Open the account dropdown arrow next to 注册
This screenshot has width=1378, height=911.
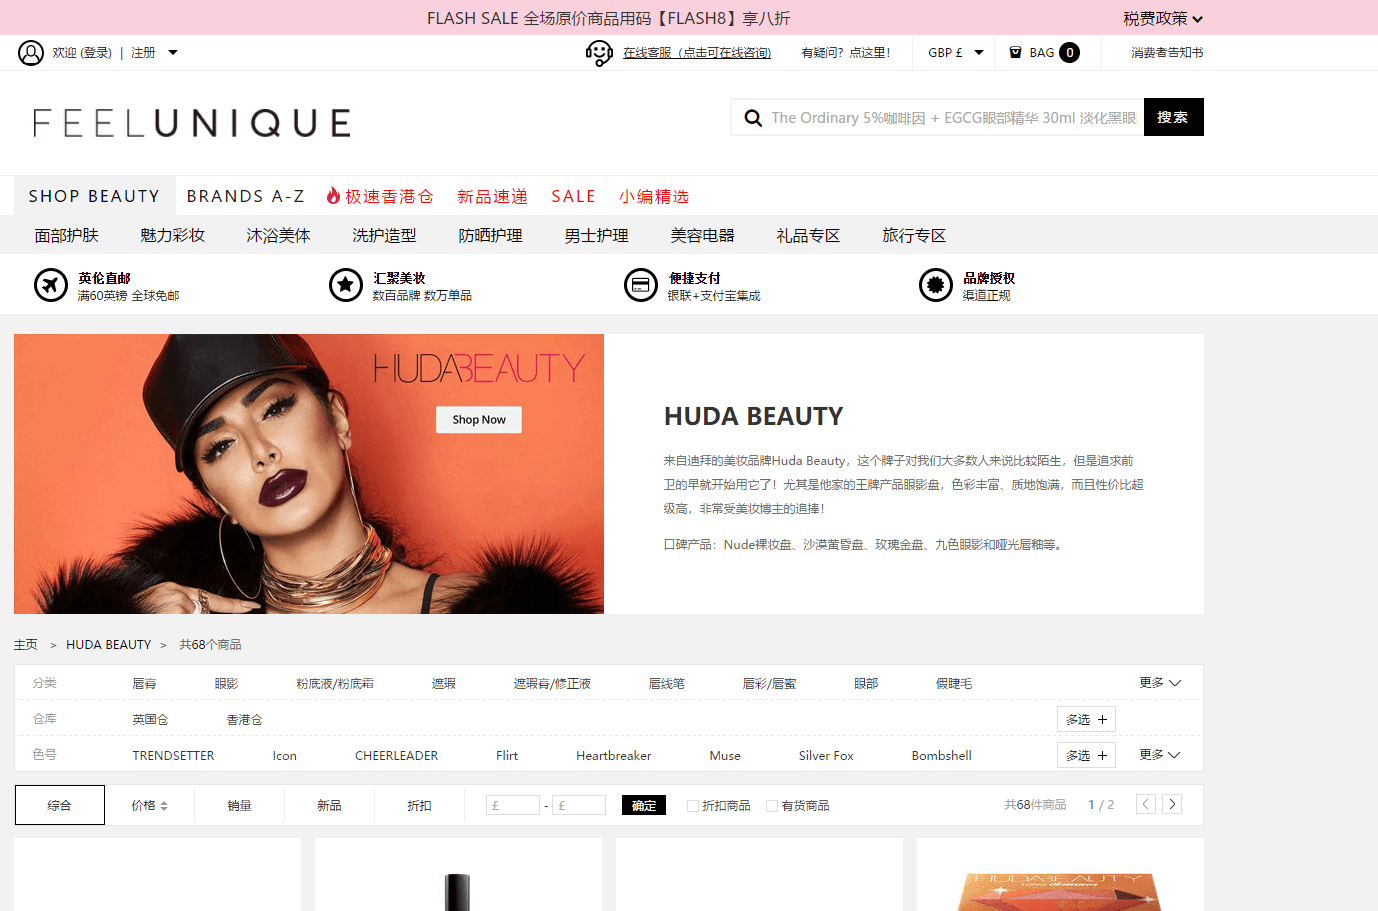173,53
